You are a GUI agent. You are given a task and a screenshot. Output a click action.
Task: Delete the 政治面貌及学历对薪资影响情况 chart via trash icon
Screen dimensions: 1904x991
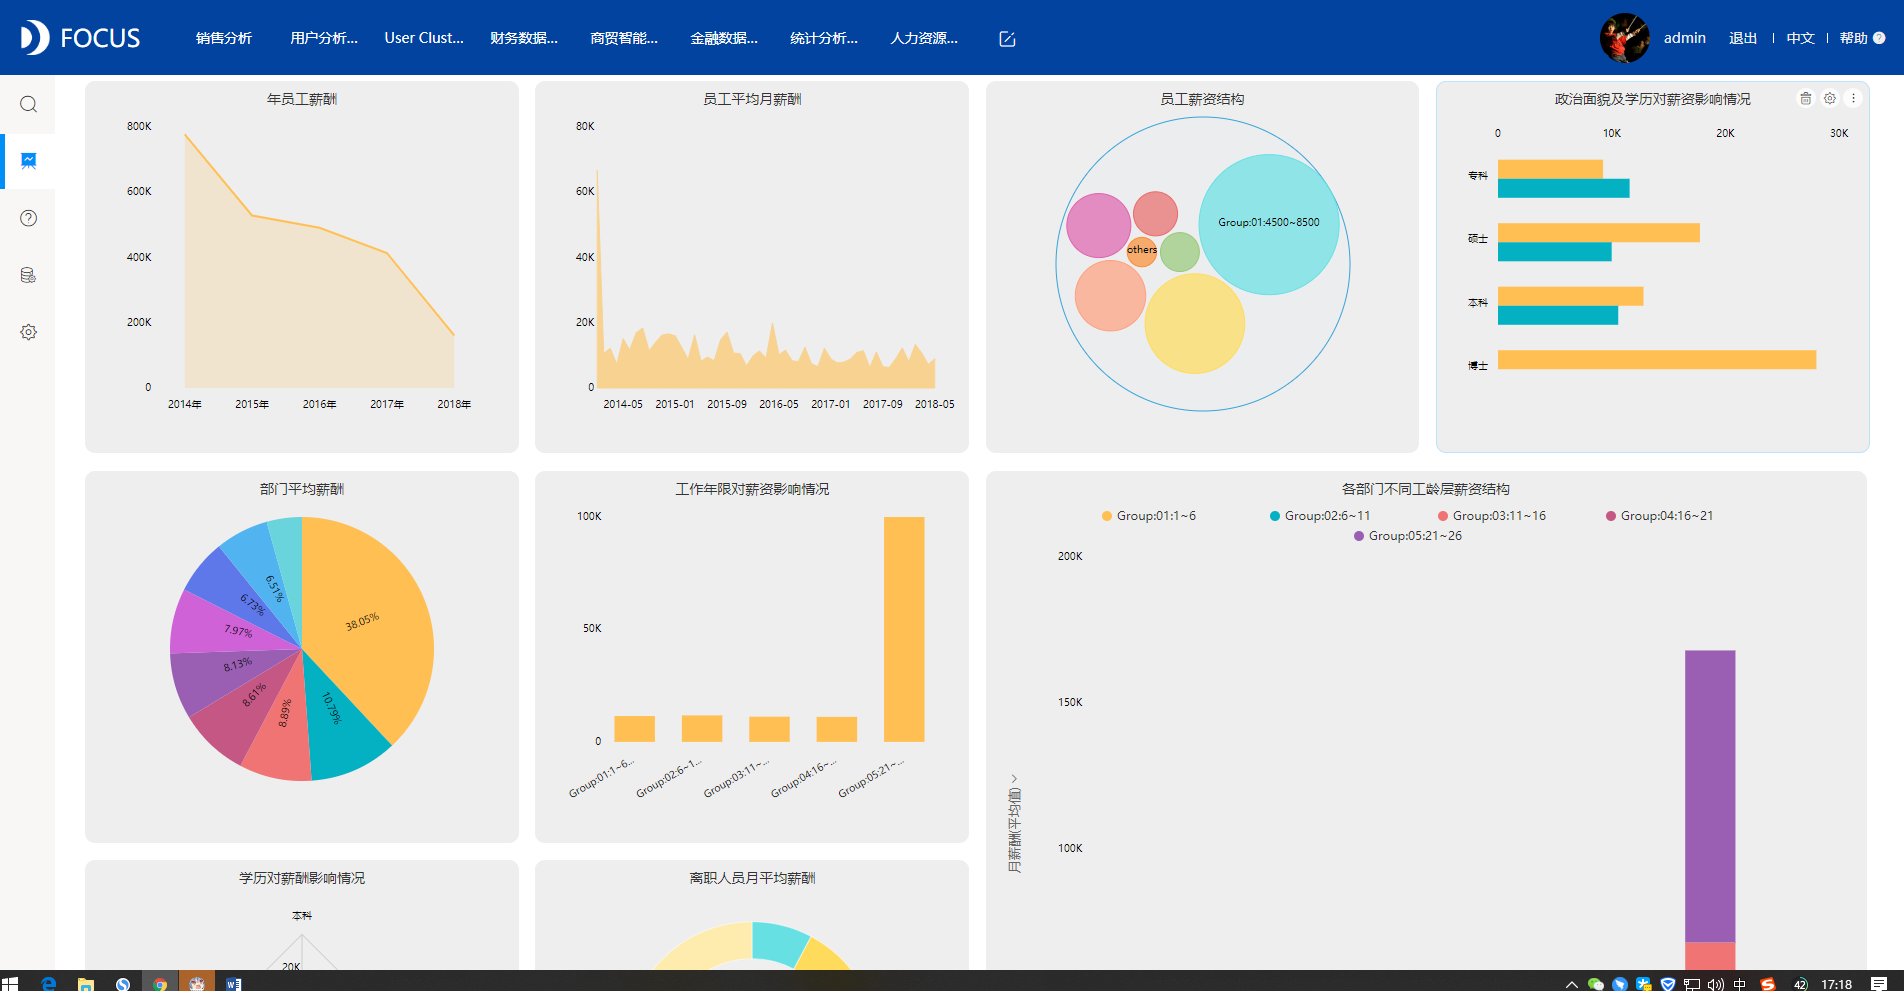(x=1805, y=98)
